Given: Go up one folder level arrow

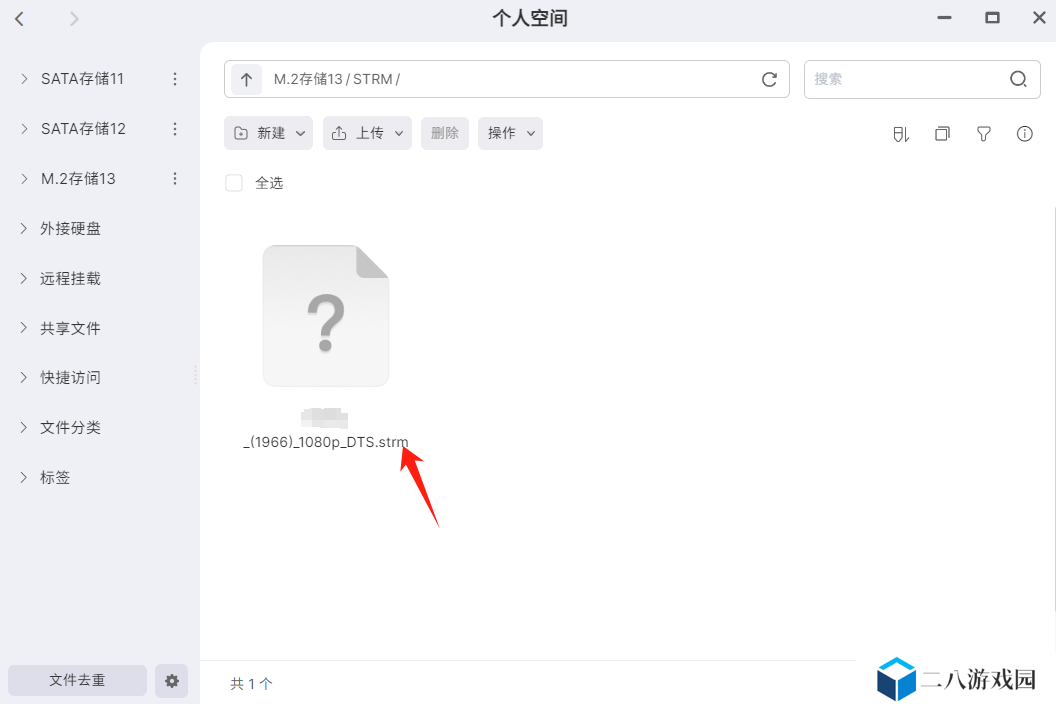Looking at the screenshot, I should click(246, 79).
